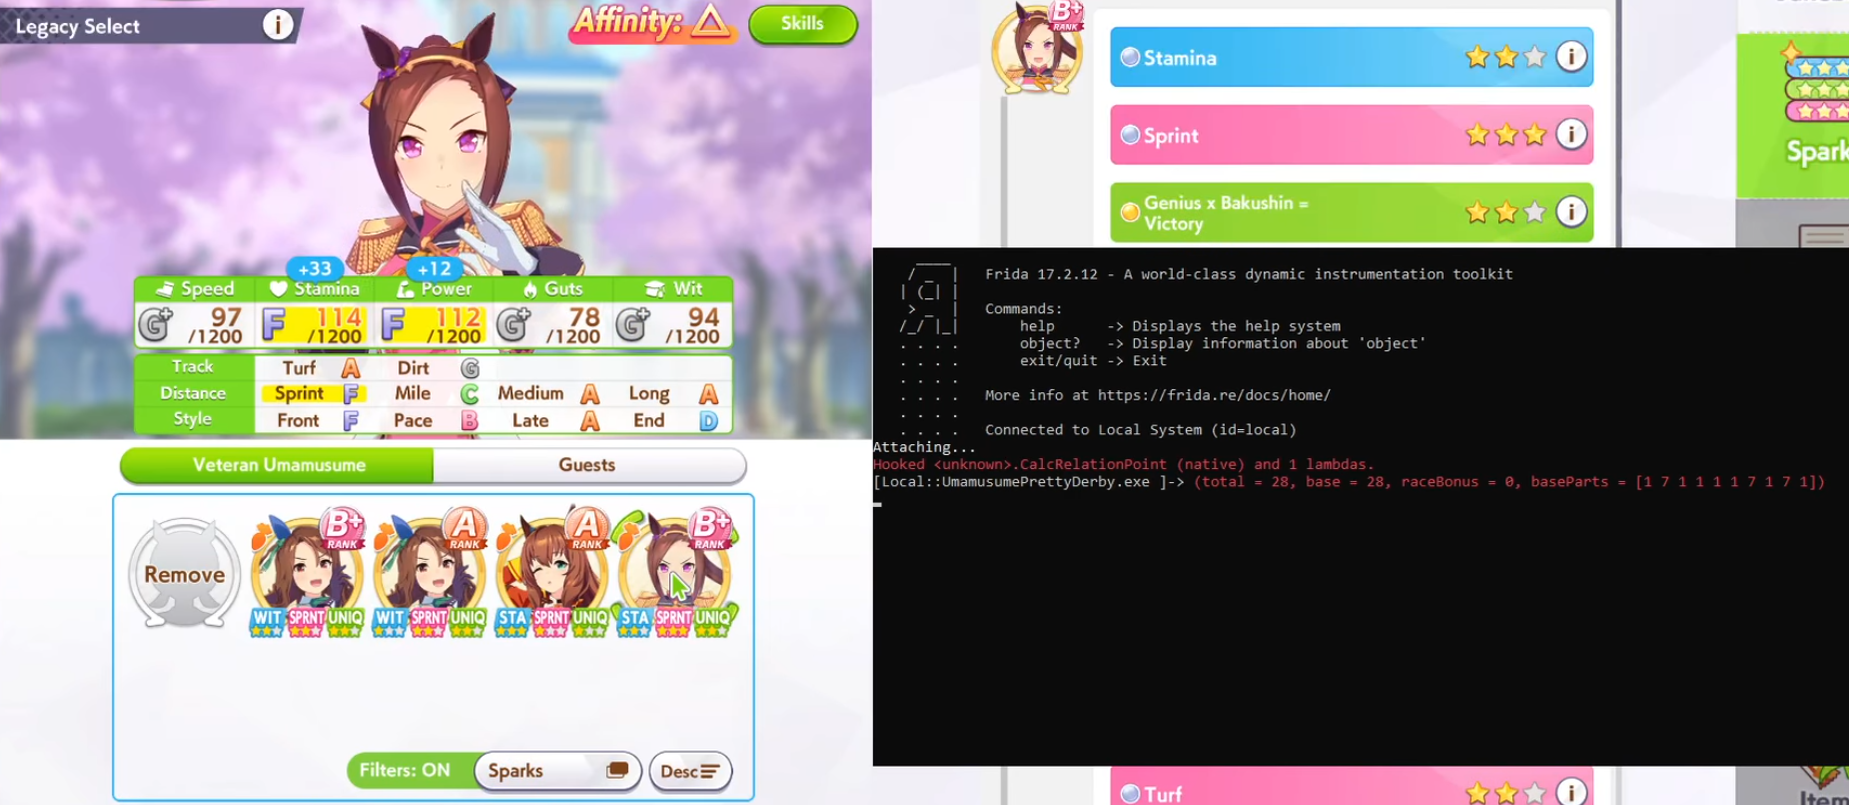Viewport: 1849px width, 805px height.
Task: Click the total = 28 output line
Action: pos(1510,482)
